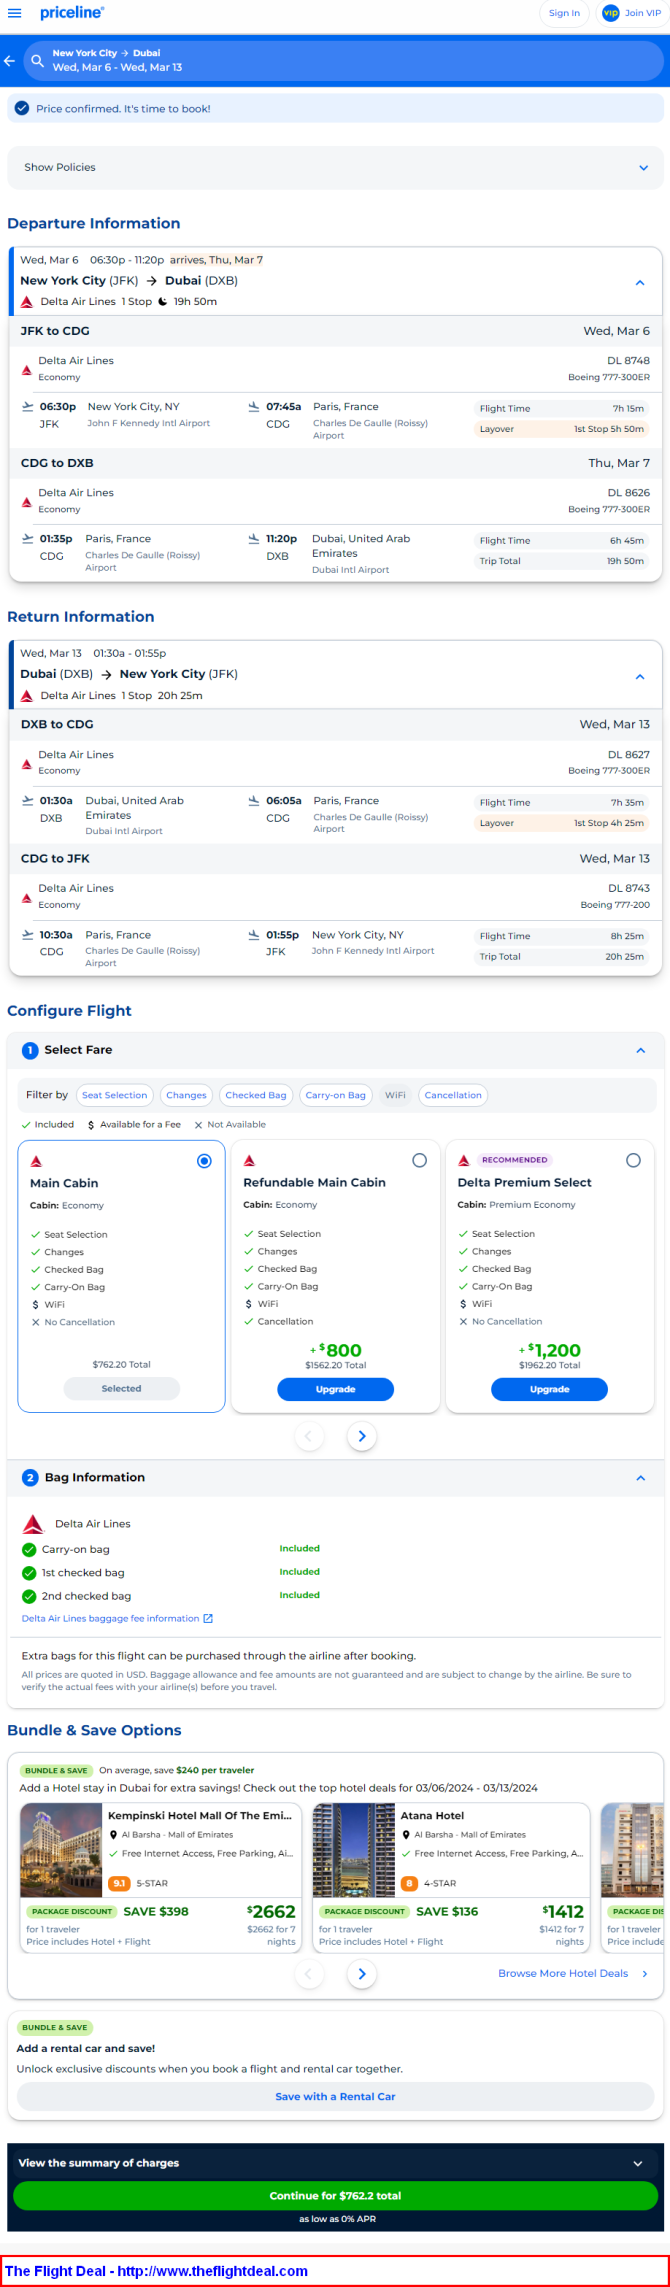Click Delta logo on DL 8748 segment

(27, 370)
